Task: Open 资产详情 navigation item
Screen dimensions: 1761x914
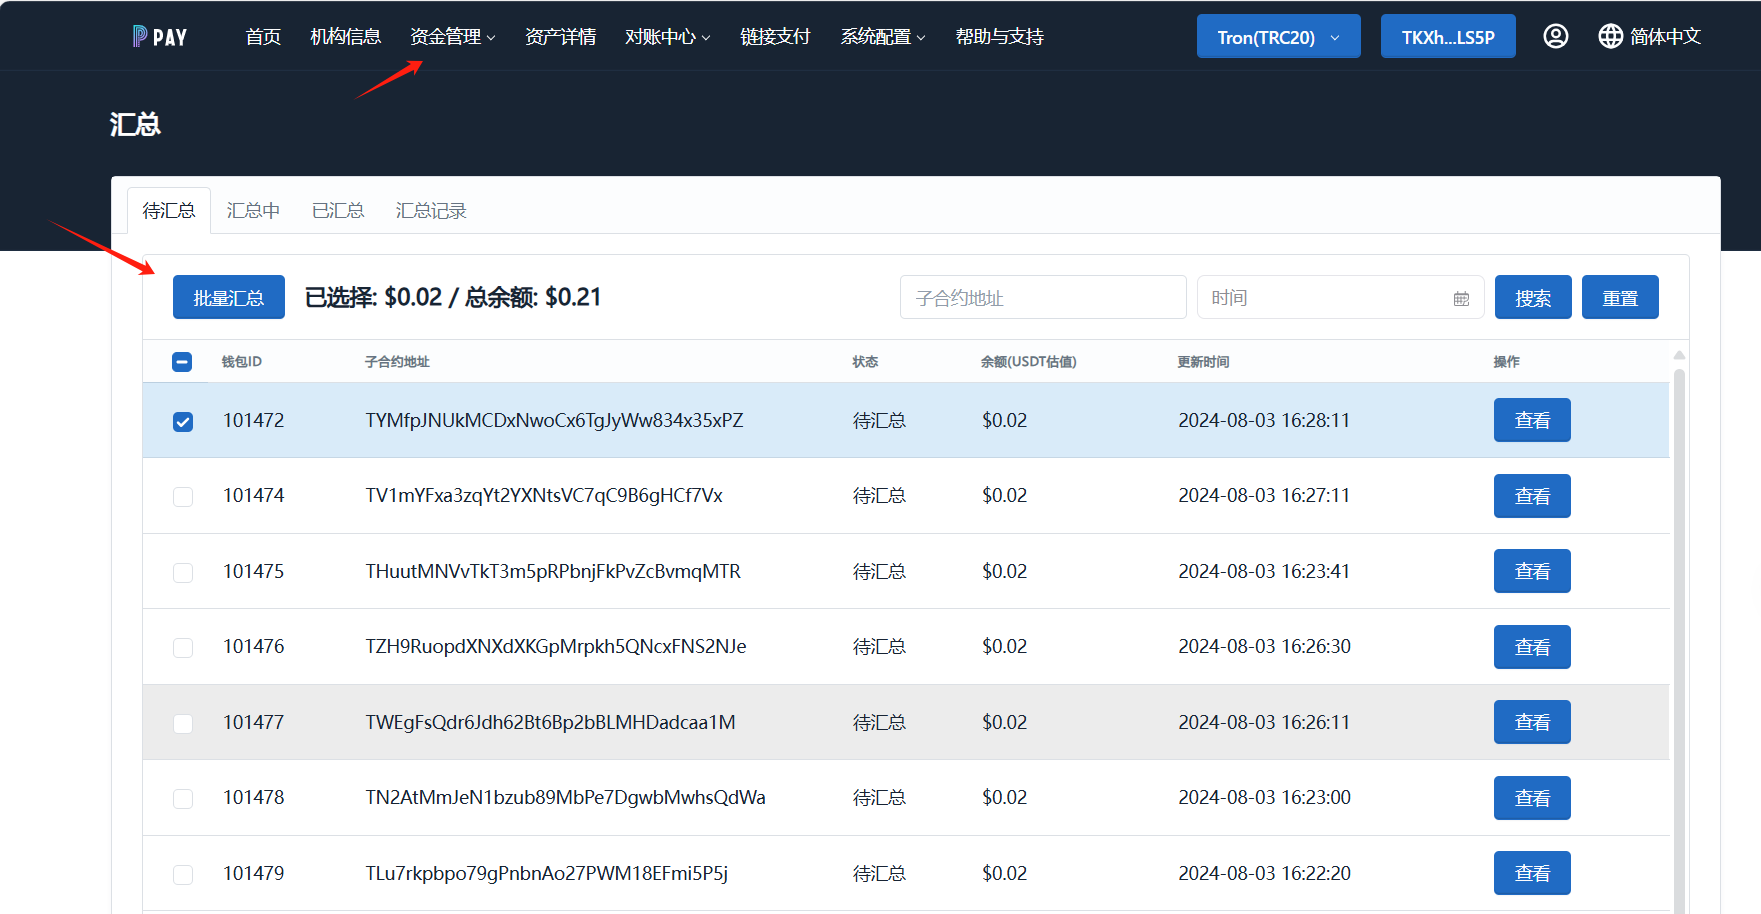Action: coord(561,37)
